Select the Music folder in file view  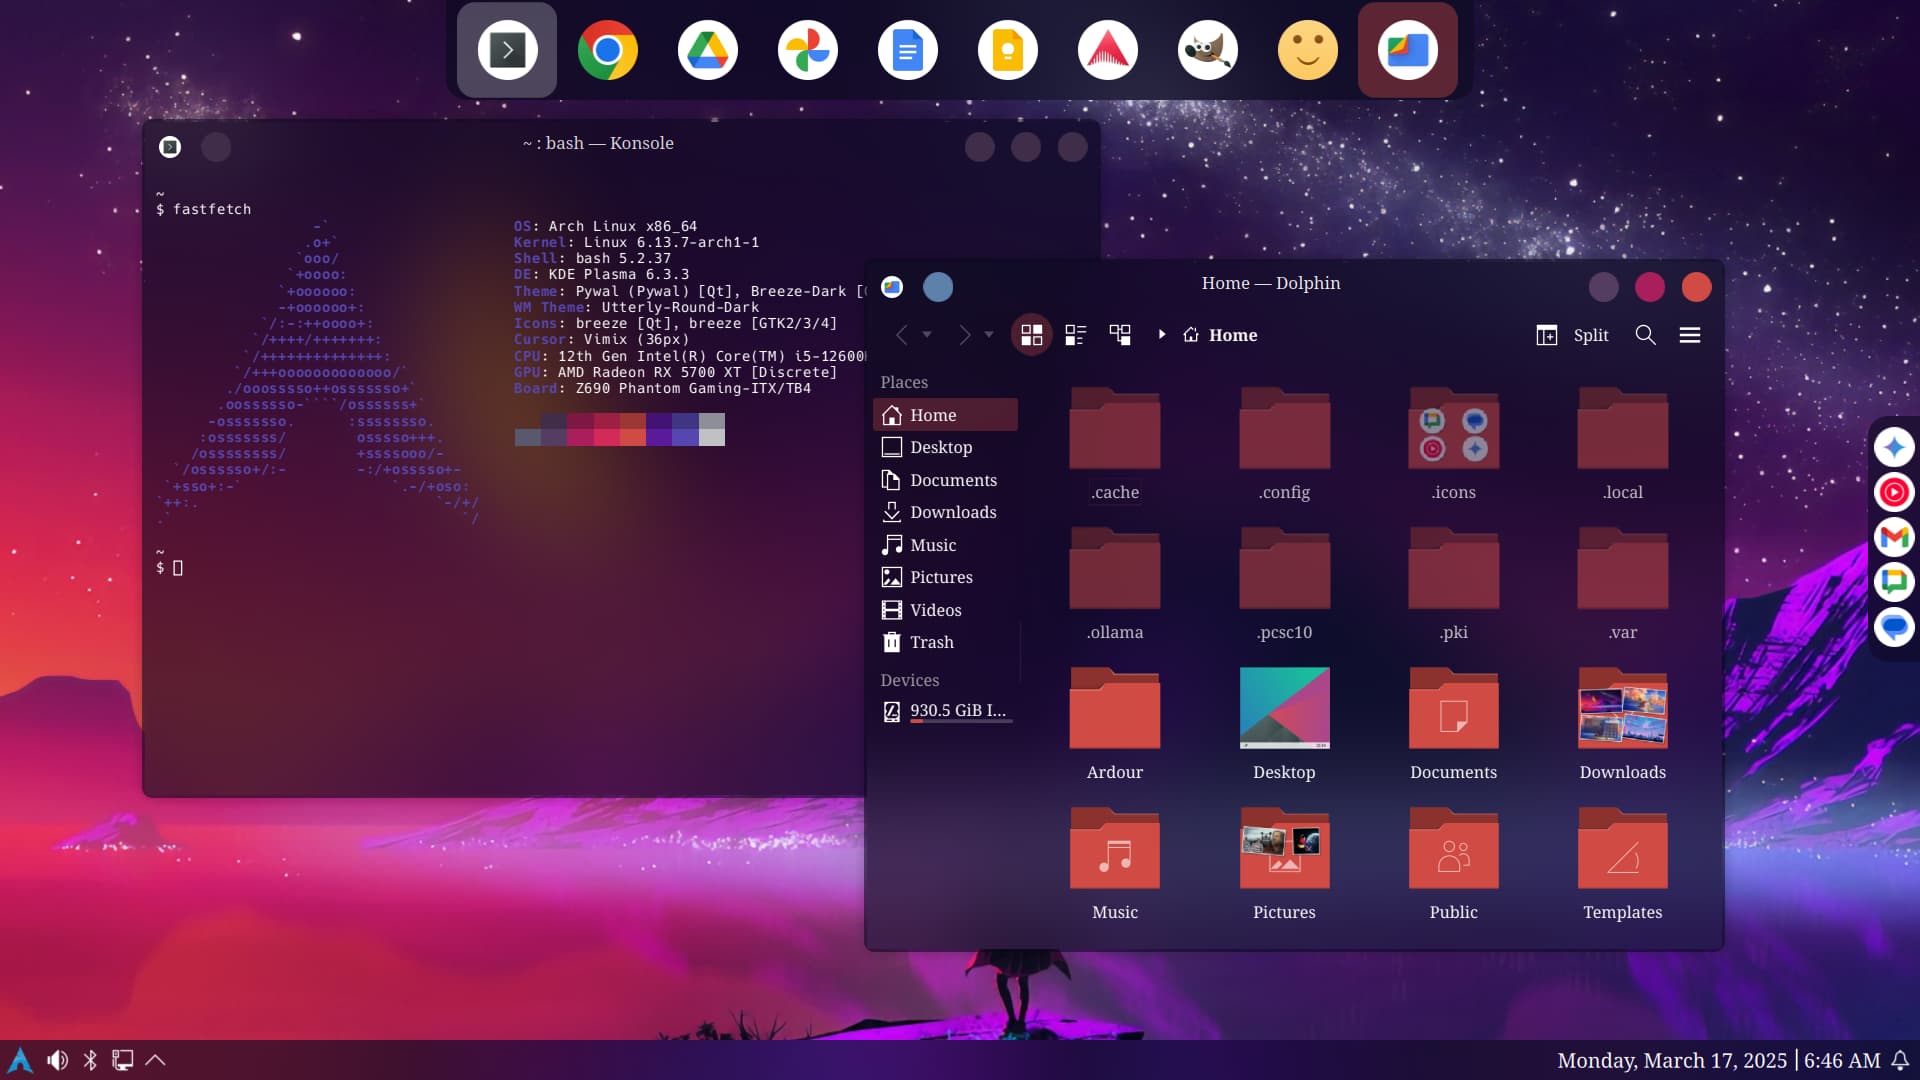1115,864
